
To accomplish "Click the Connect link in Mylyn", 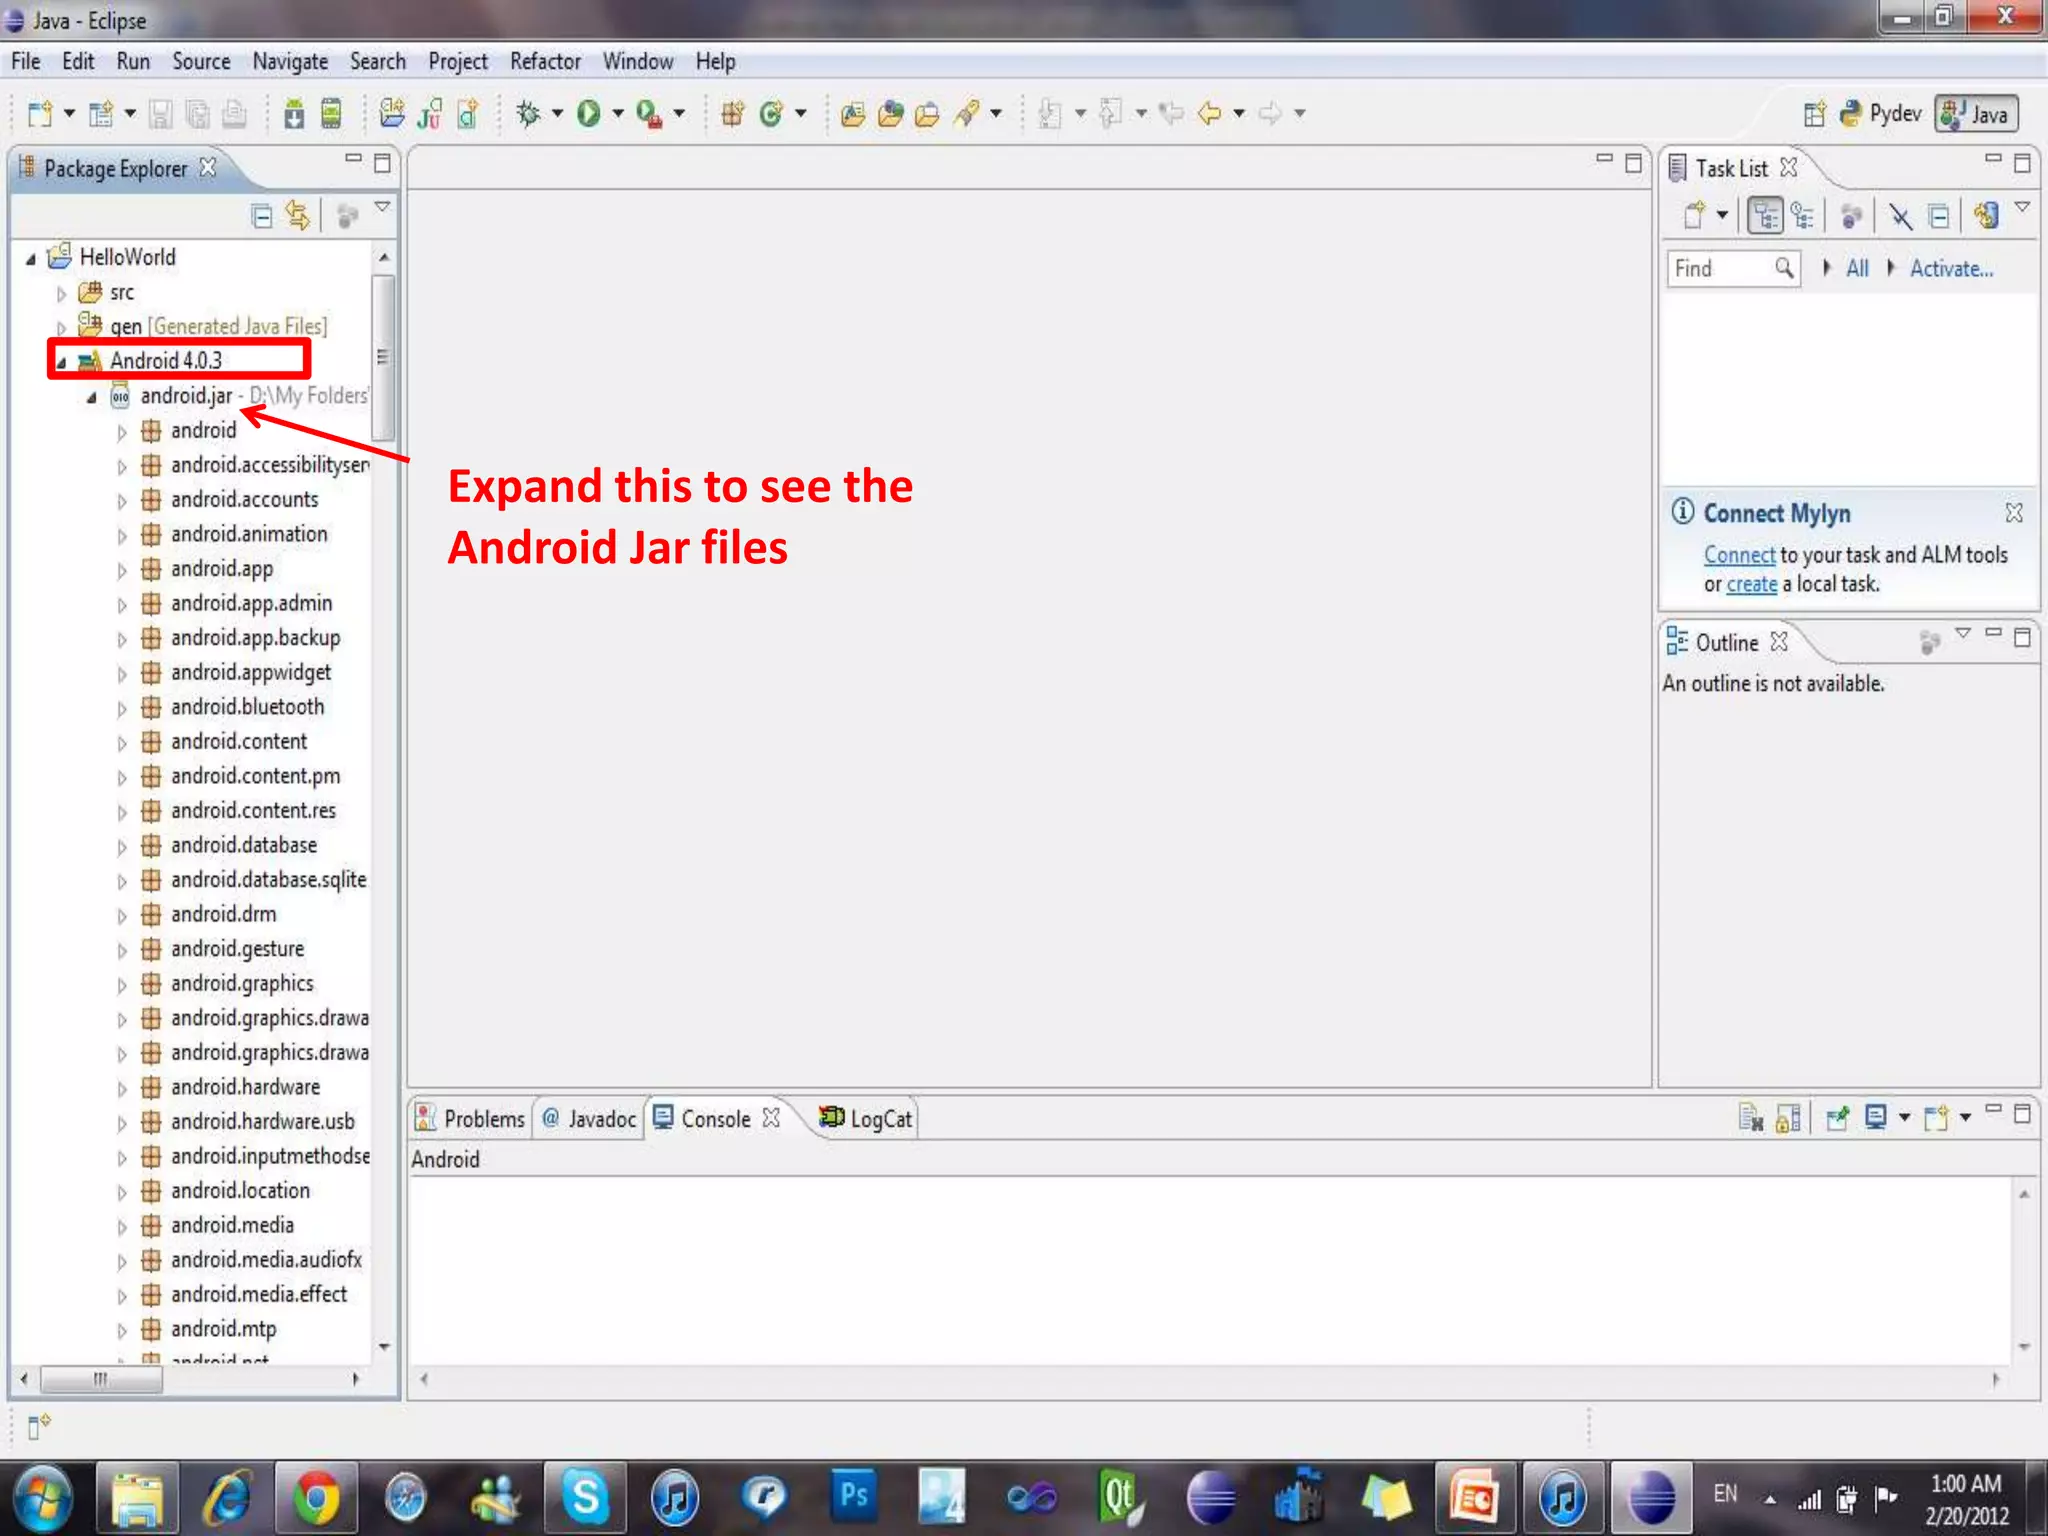I will tap(1738, 554).
